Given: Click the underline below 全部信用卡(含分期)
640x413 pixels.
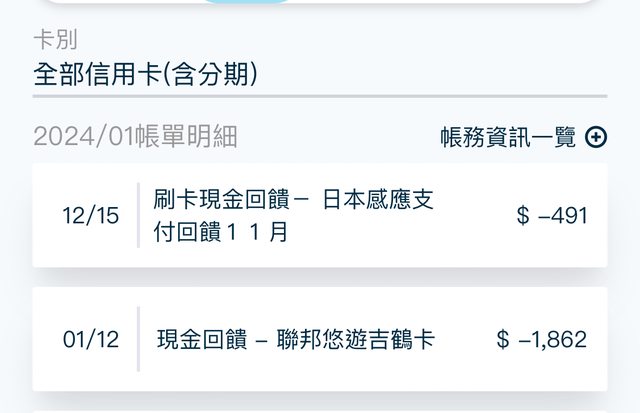Looking at the screenshot, I should [320, 96].
